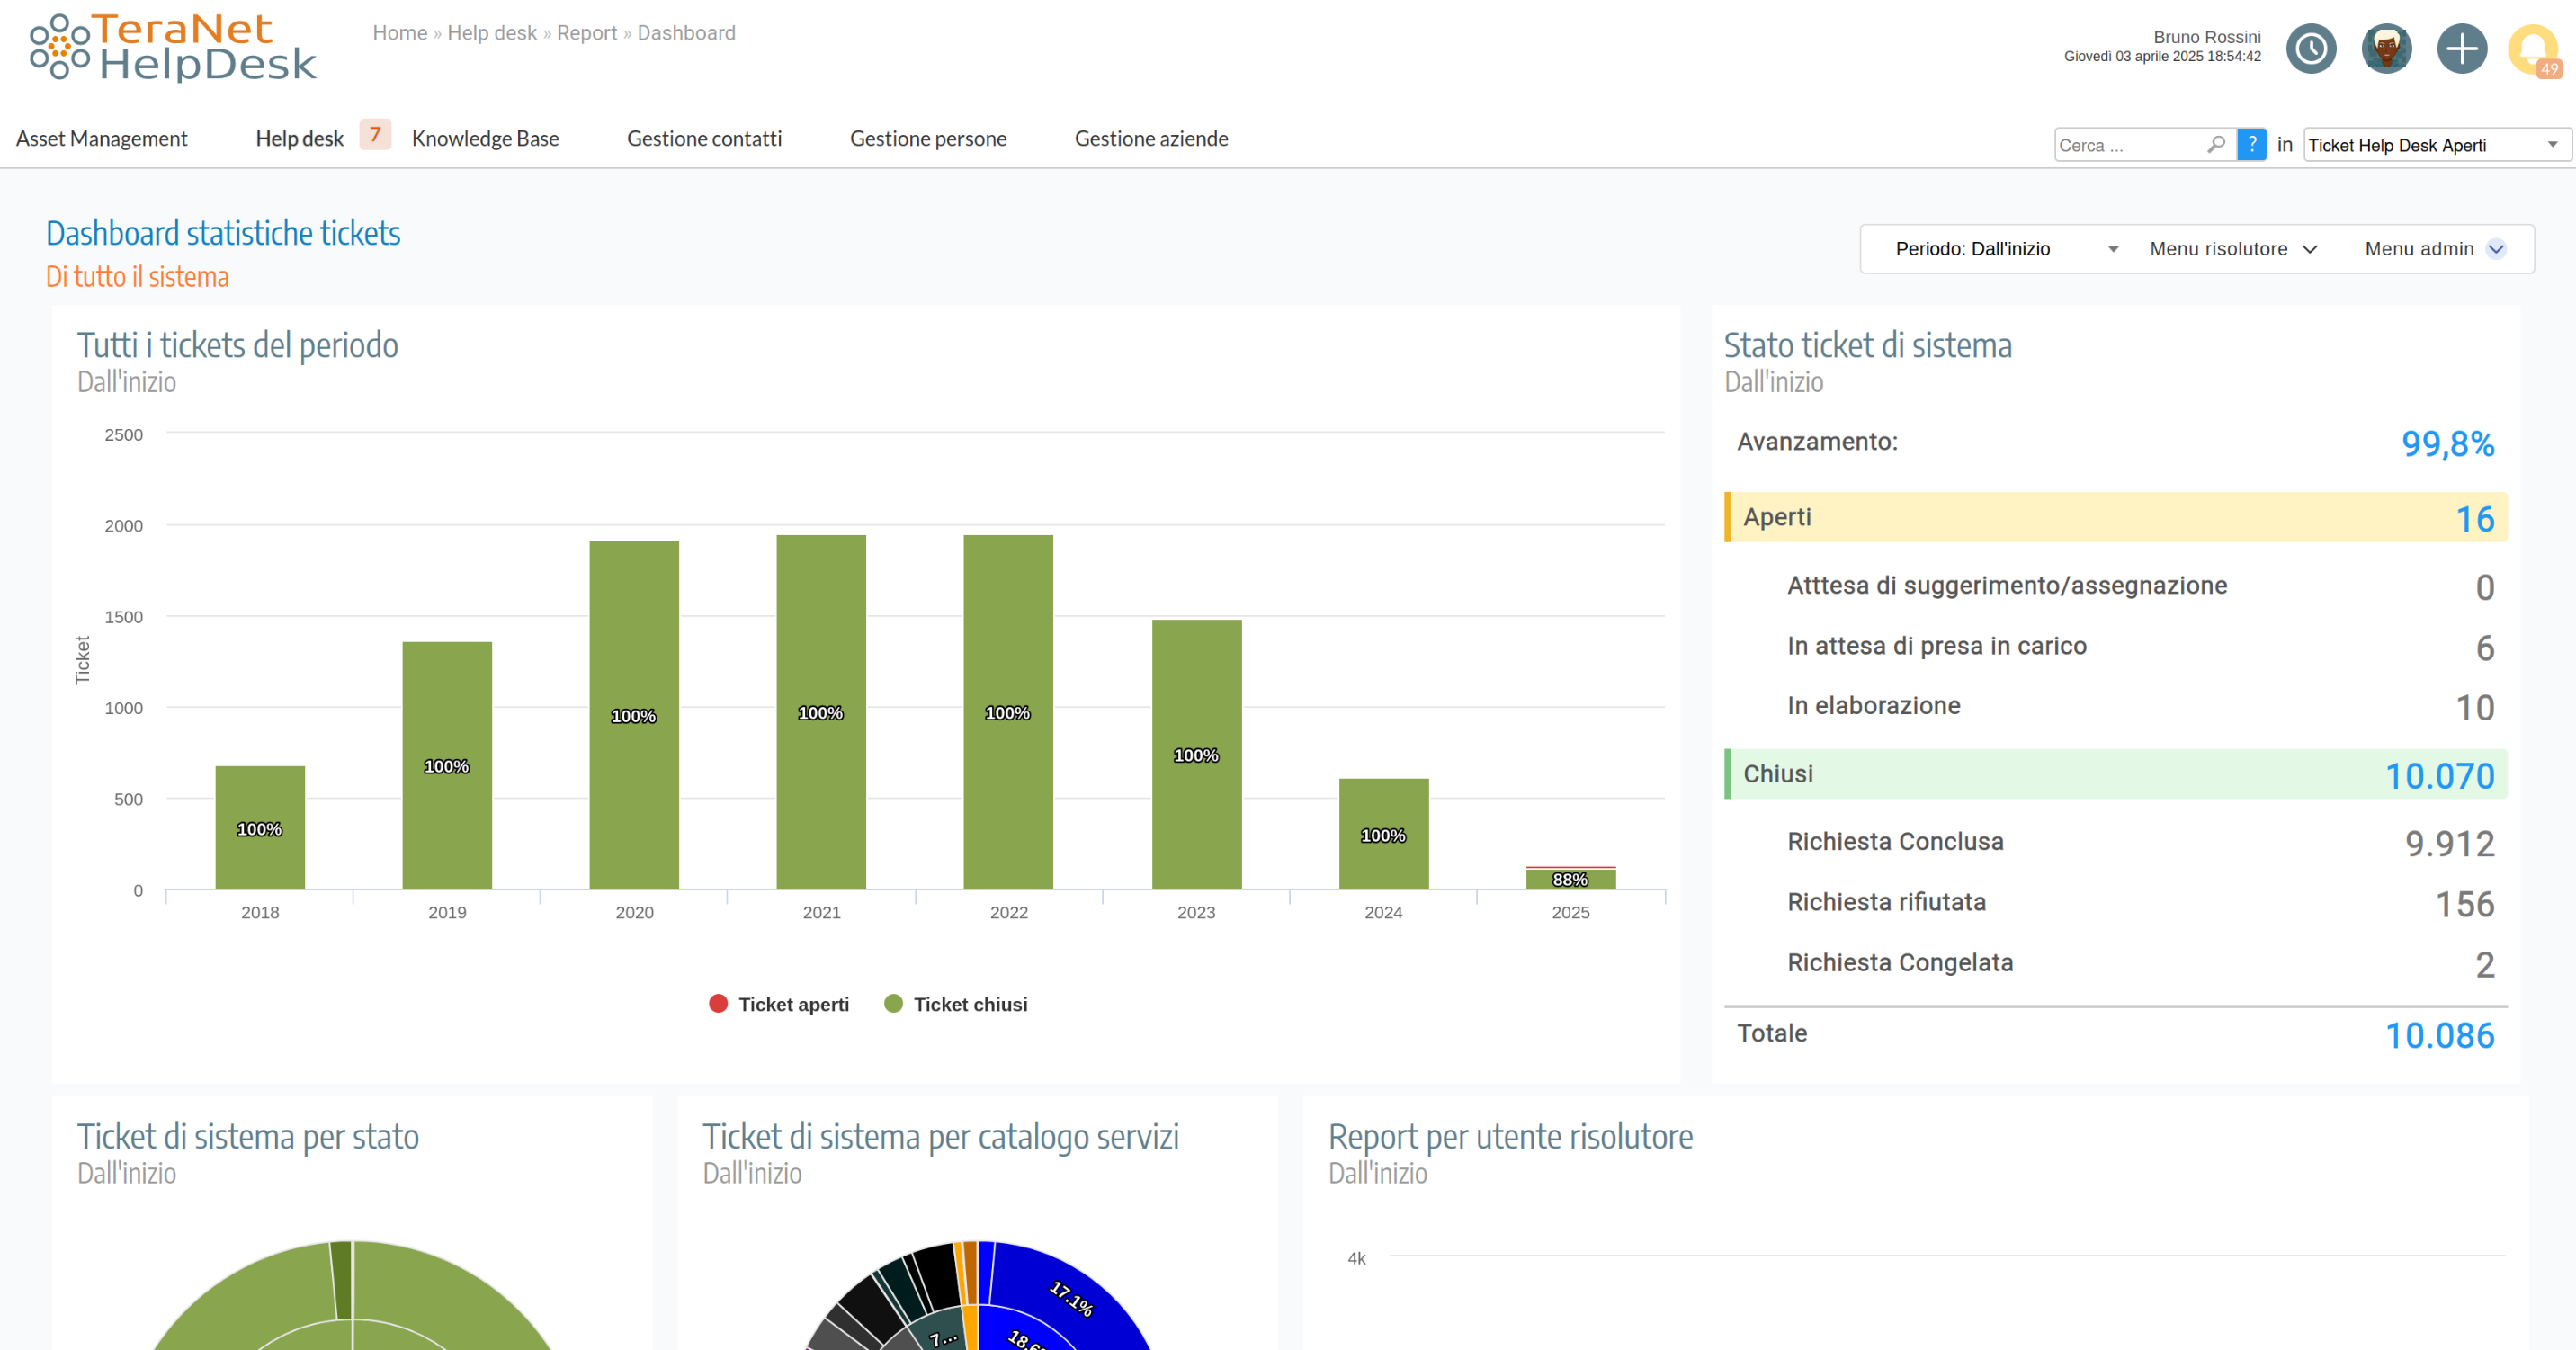This screenshot has width=2576, height=1350.
Task: Open the Help desk menu
Action: [299, 139]
